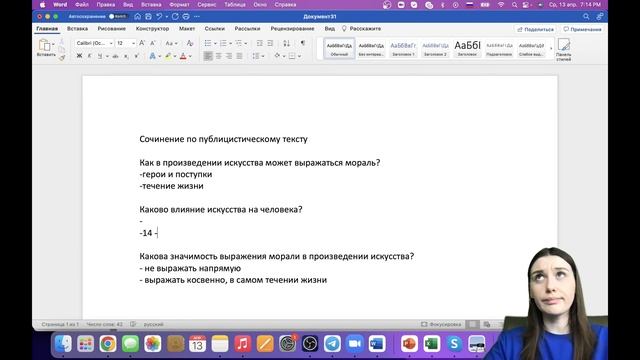Screen dimensions: 640x360
Task: Open the Примечания (Comments) button
Action: (582, 29)
